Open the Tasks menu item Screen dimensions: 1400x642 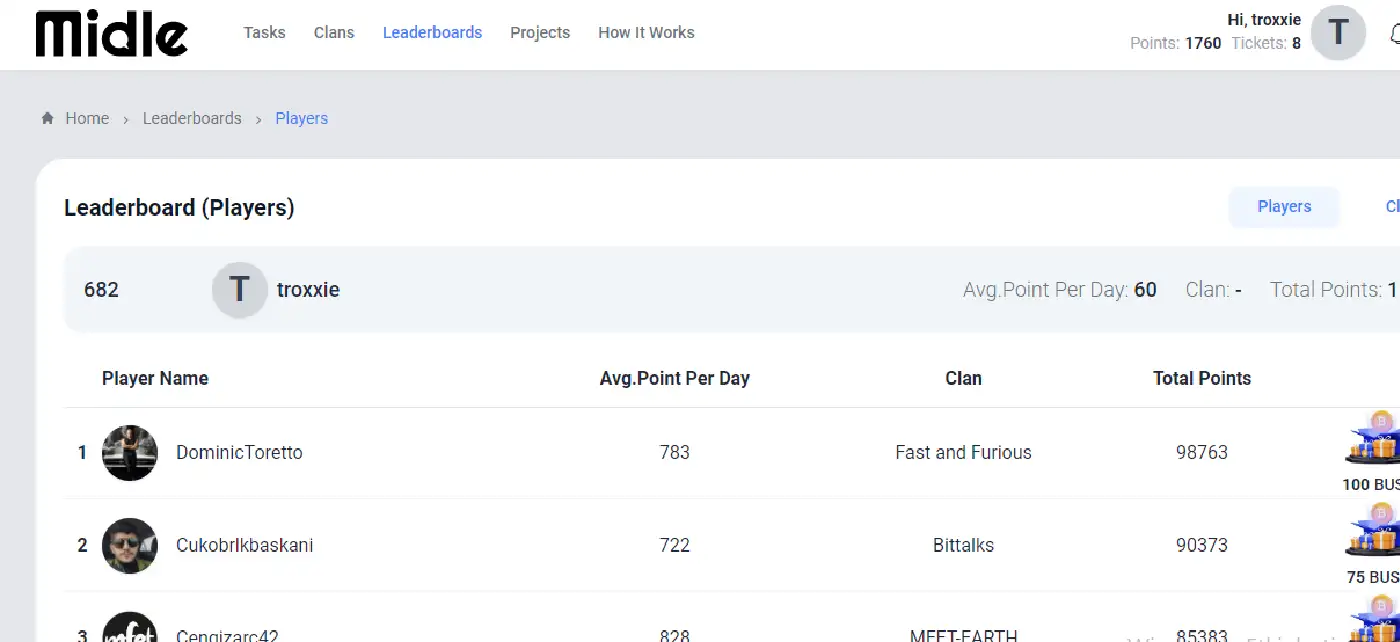[x=264, y=33]
